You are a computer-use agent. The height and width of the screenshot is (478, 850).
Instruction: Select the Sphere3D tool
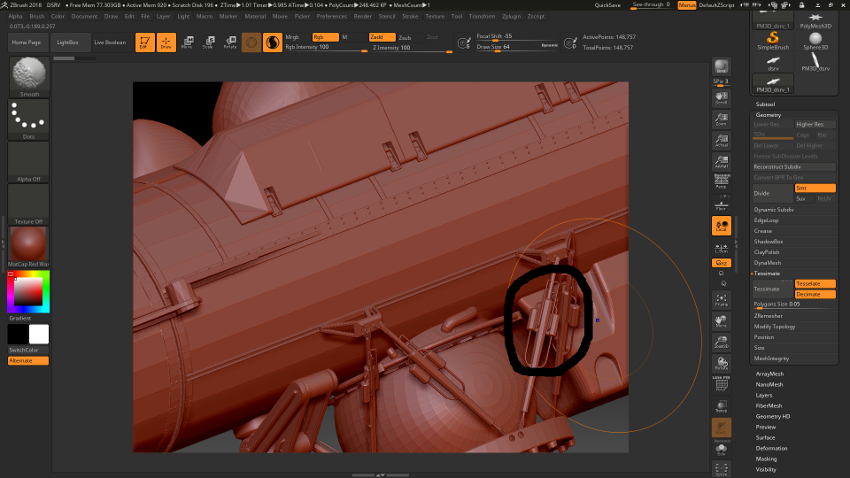click(x=815, y=41)
